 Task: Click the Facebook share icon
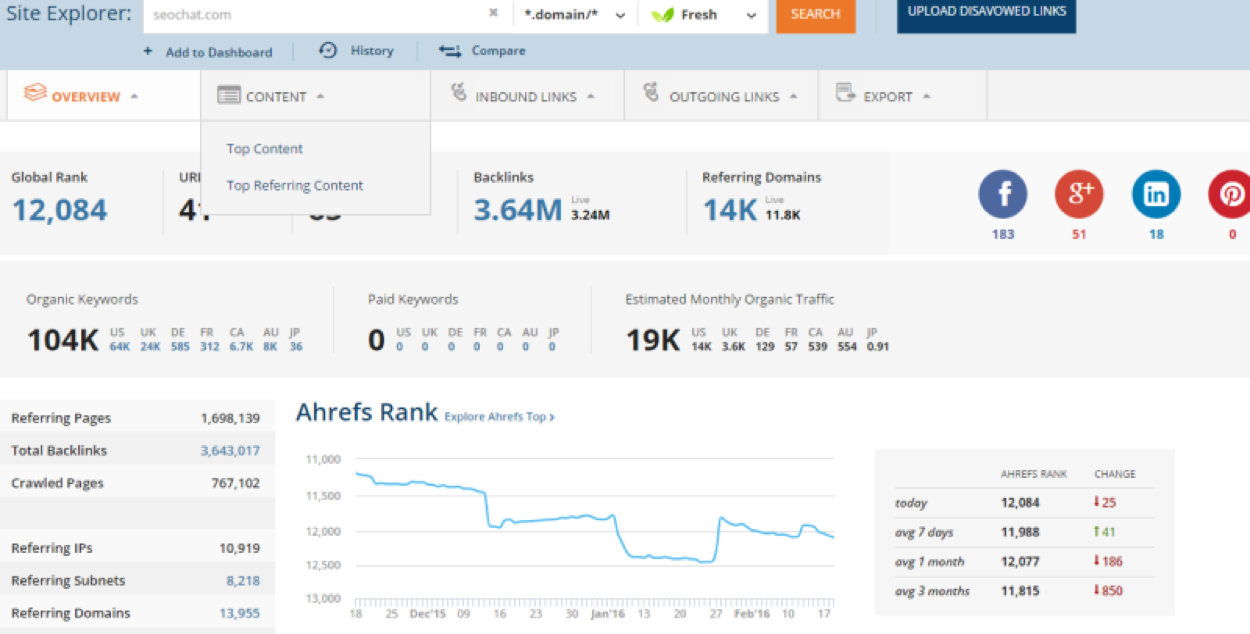pyautogui.click(x=1002, y=195)
